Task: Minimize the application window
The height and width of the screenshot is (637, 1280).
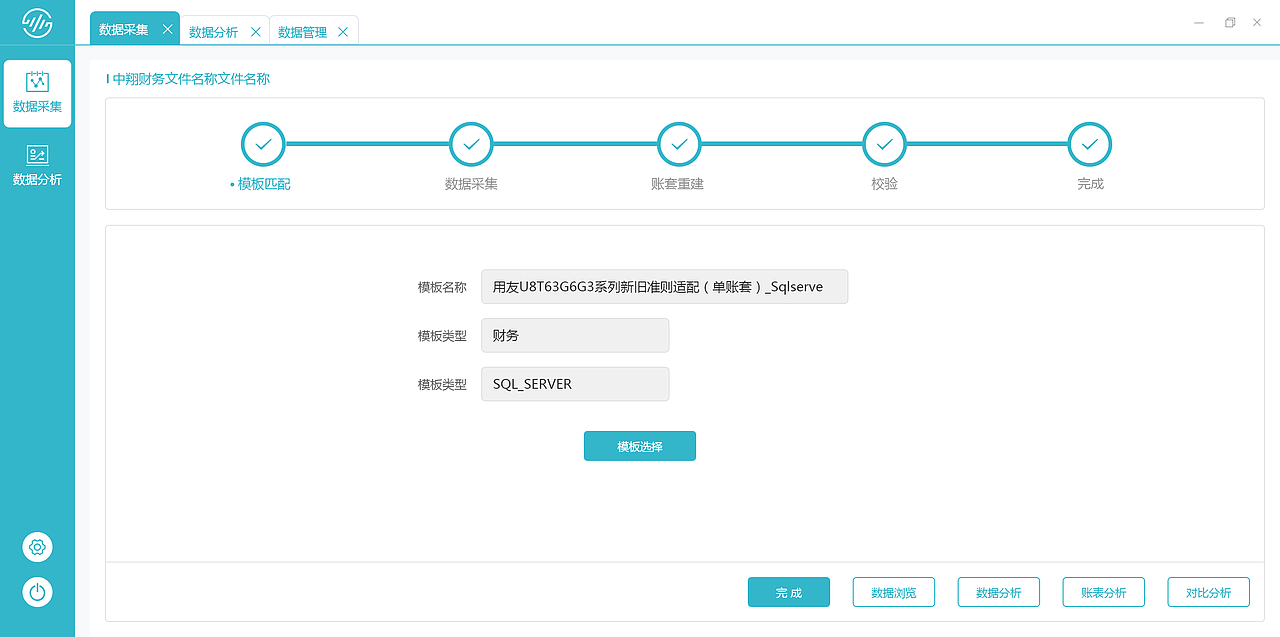Action: (1199, 22)
